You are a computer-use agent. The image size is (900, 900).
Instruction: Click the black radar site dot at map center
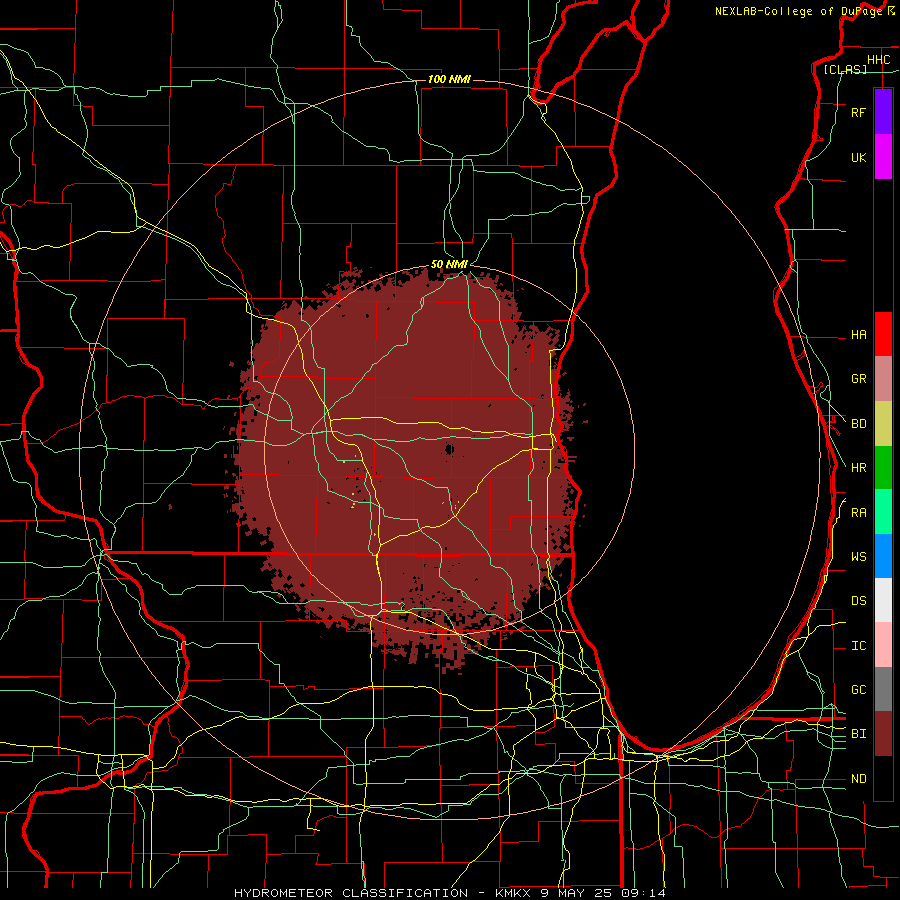point(449,449)
